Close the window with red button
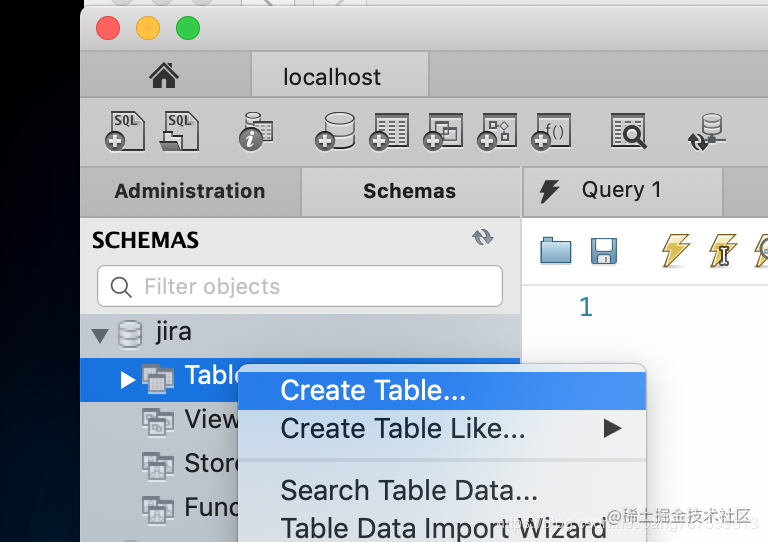768x542 pixels. click(108, 28)
